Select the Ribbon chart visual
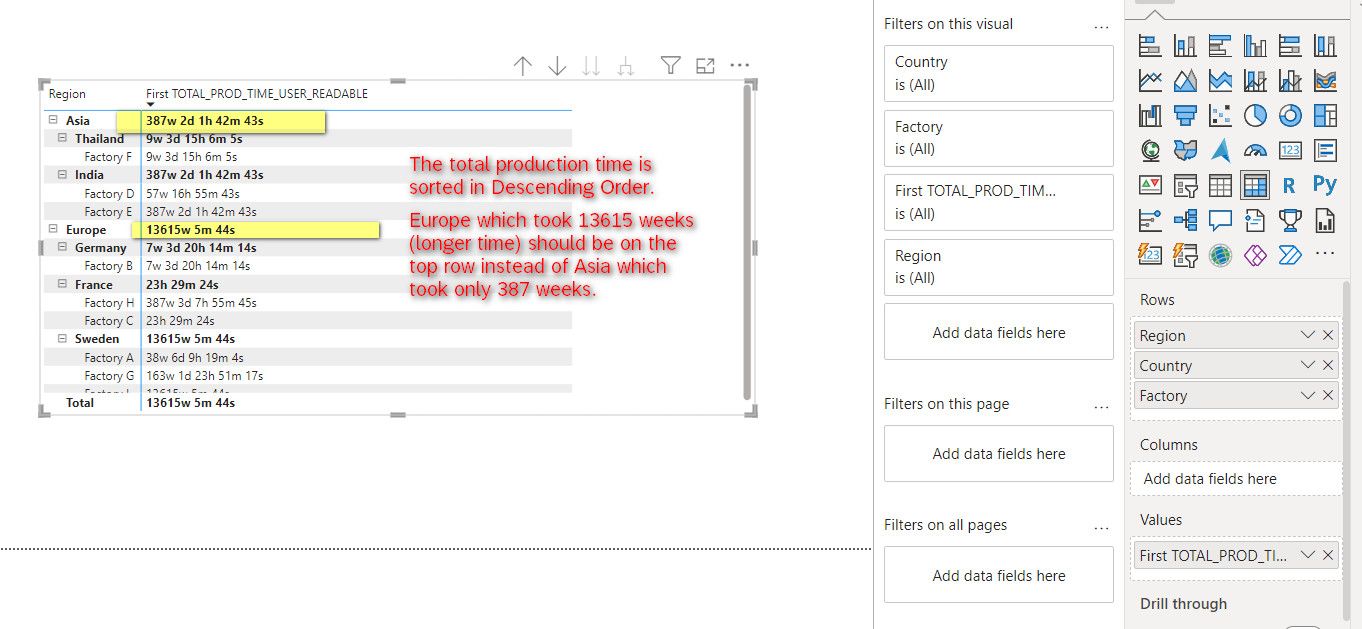 tap(1325, 80)
